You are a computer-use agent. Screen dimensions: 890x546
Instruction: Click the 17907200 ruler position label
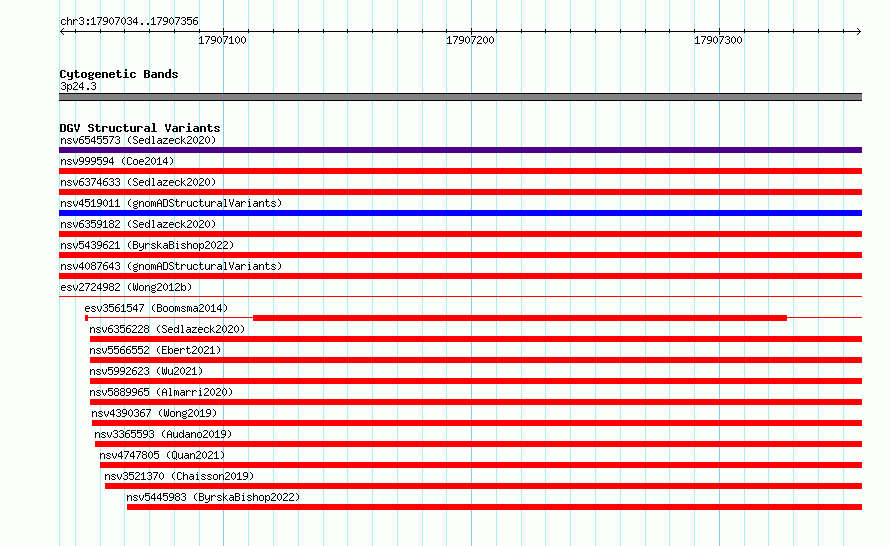point(470,40)
